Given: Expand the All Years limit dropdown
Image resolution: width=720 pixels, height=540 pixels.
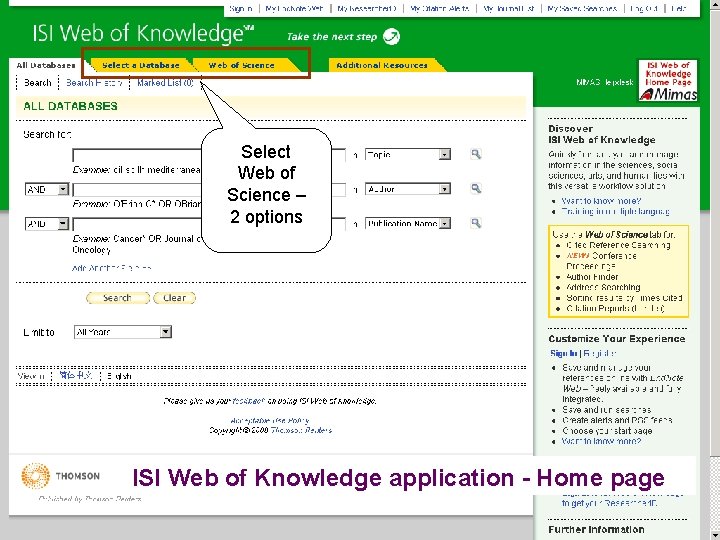Looking at the screenshot, I should [166, 332].
